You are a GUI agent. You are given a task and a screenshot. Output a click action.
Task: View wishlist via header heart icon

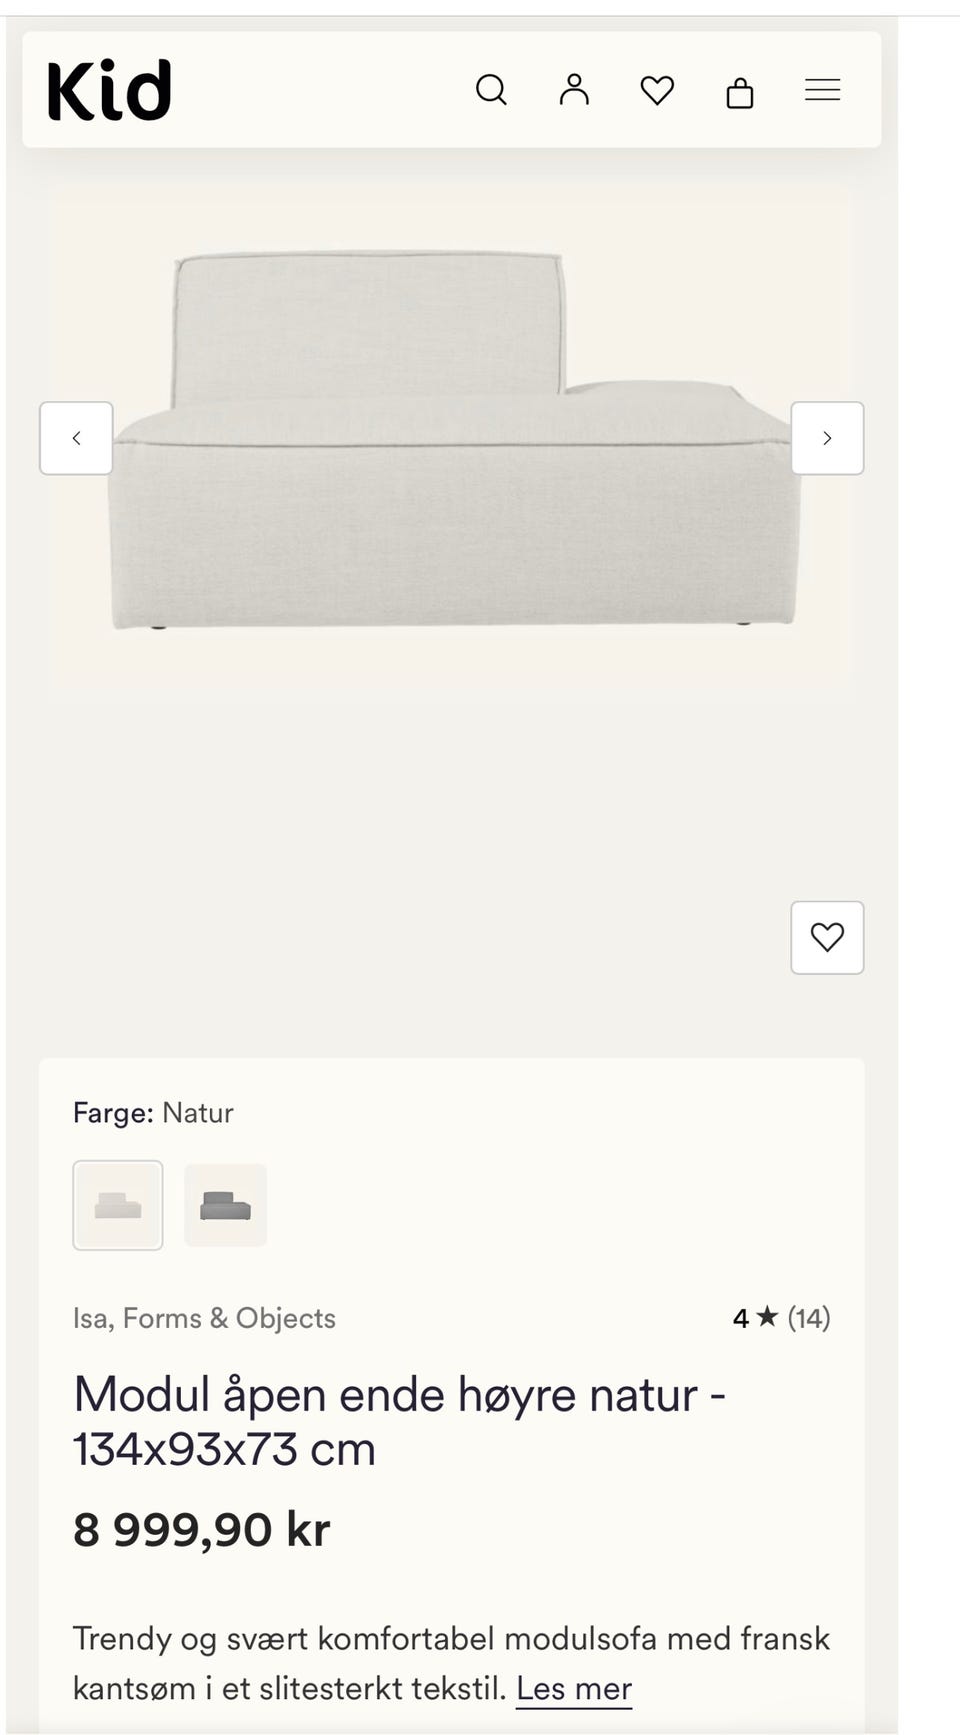pos(657,90)
